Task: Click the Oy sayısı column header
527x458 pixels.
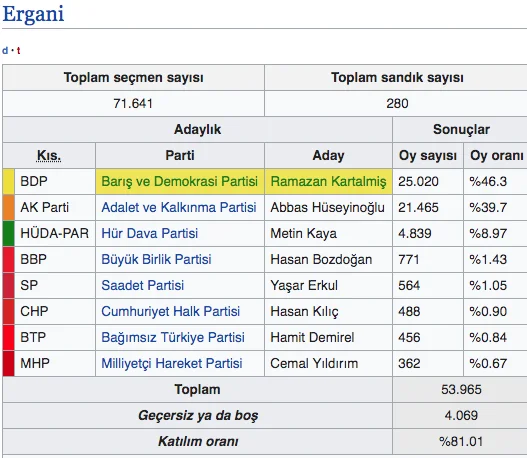Action: 428,156
